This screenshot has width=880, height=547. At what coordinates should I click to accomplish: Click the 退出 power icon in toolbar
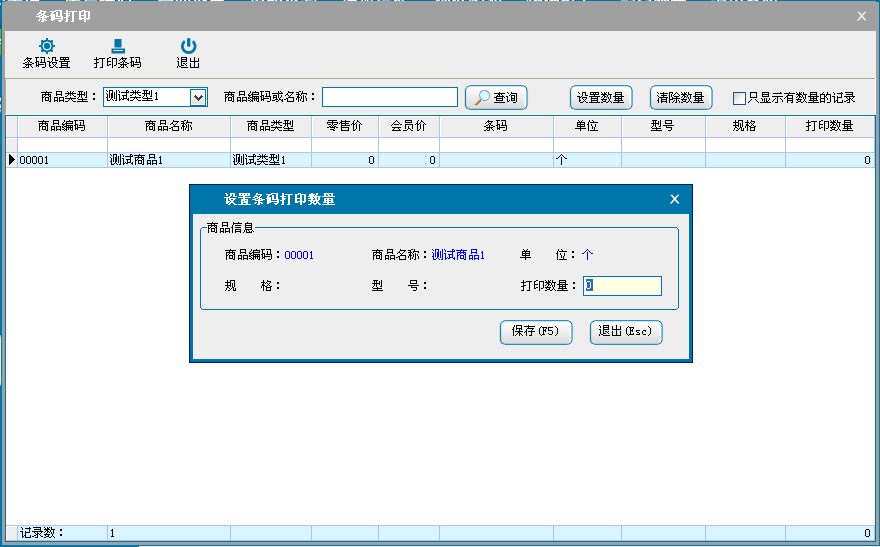(x=188, y=47)
